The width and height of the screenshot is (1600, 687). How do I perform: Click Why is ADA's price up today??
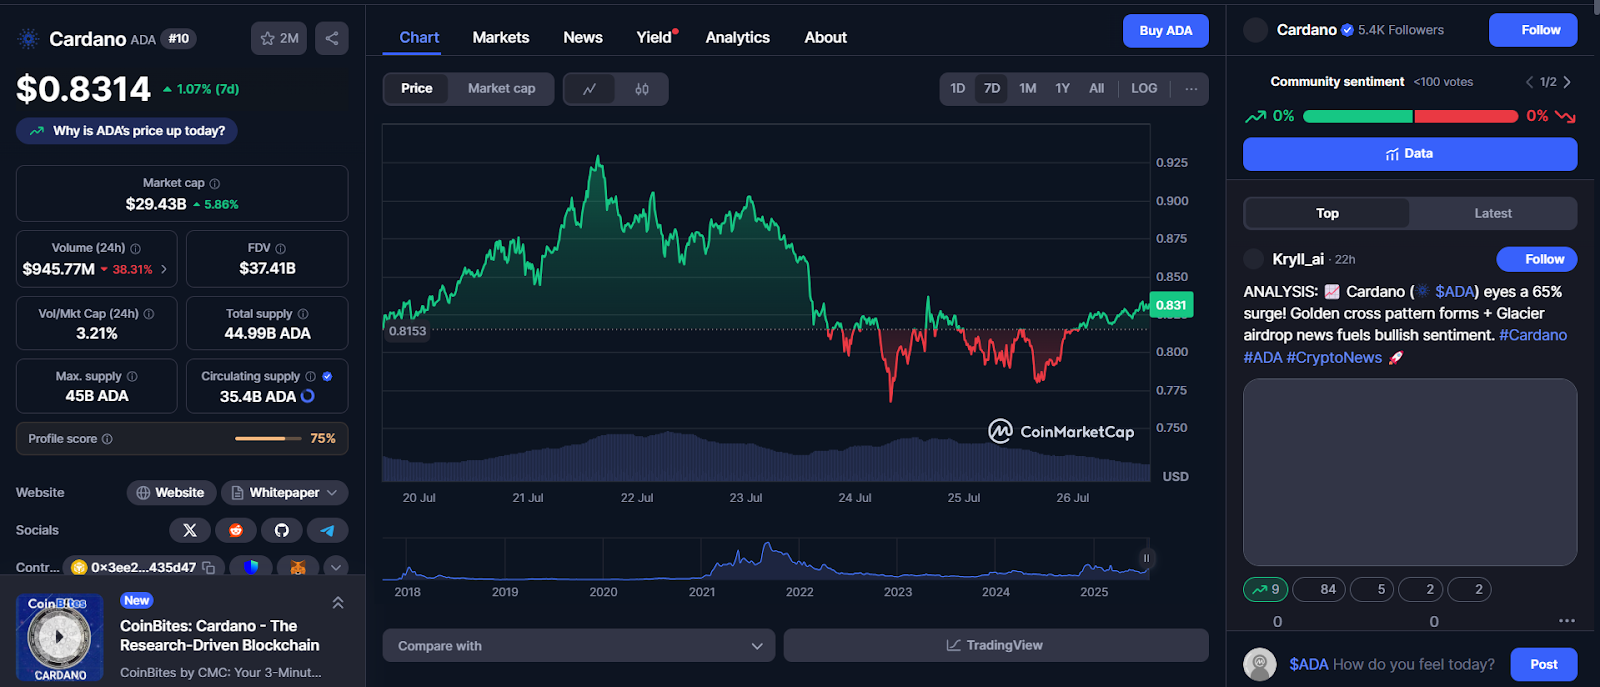pos(127,131)
